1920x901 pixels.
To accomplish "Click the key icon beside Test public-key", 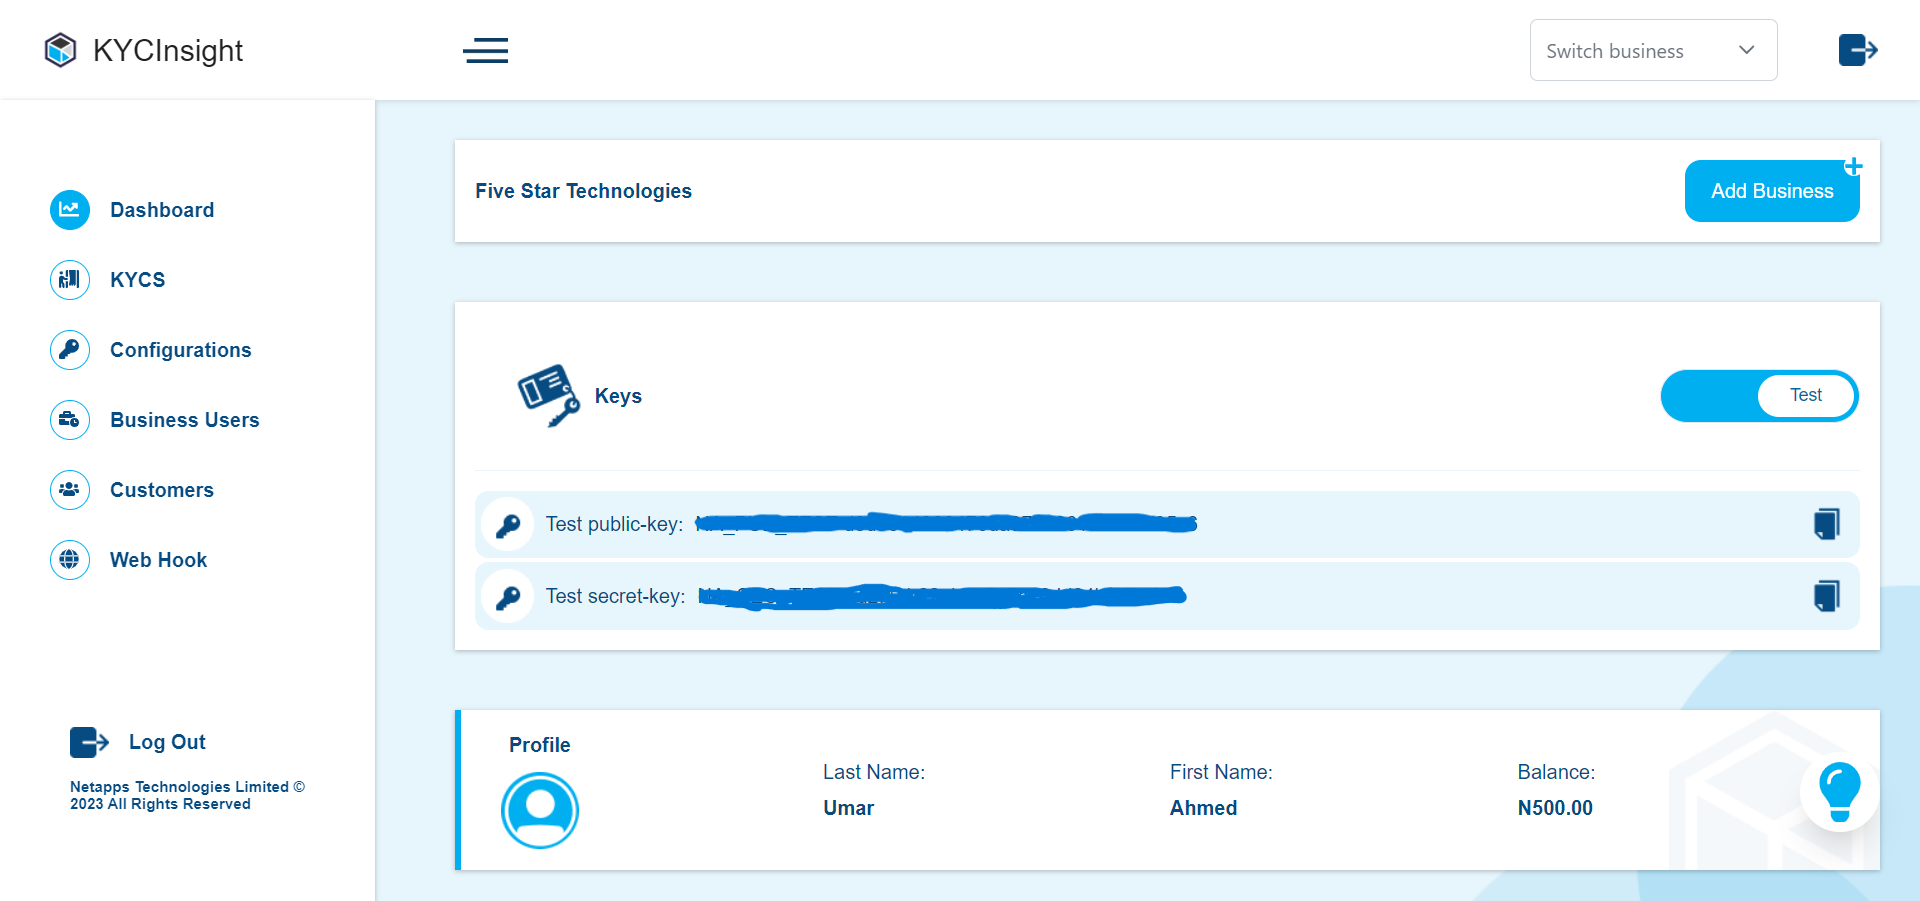I will coord(508,525).
